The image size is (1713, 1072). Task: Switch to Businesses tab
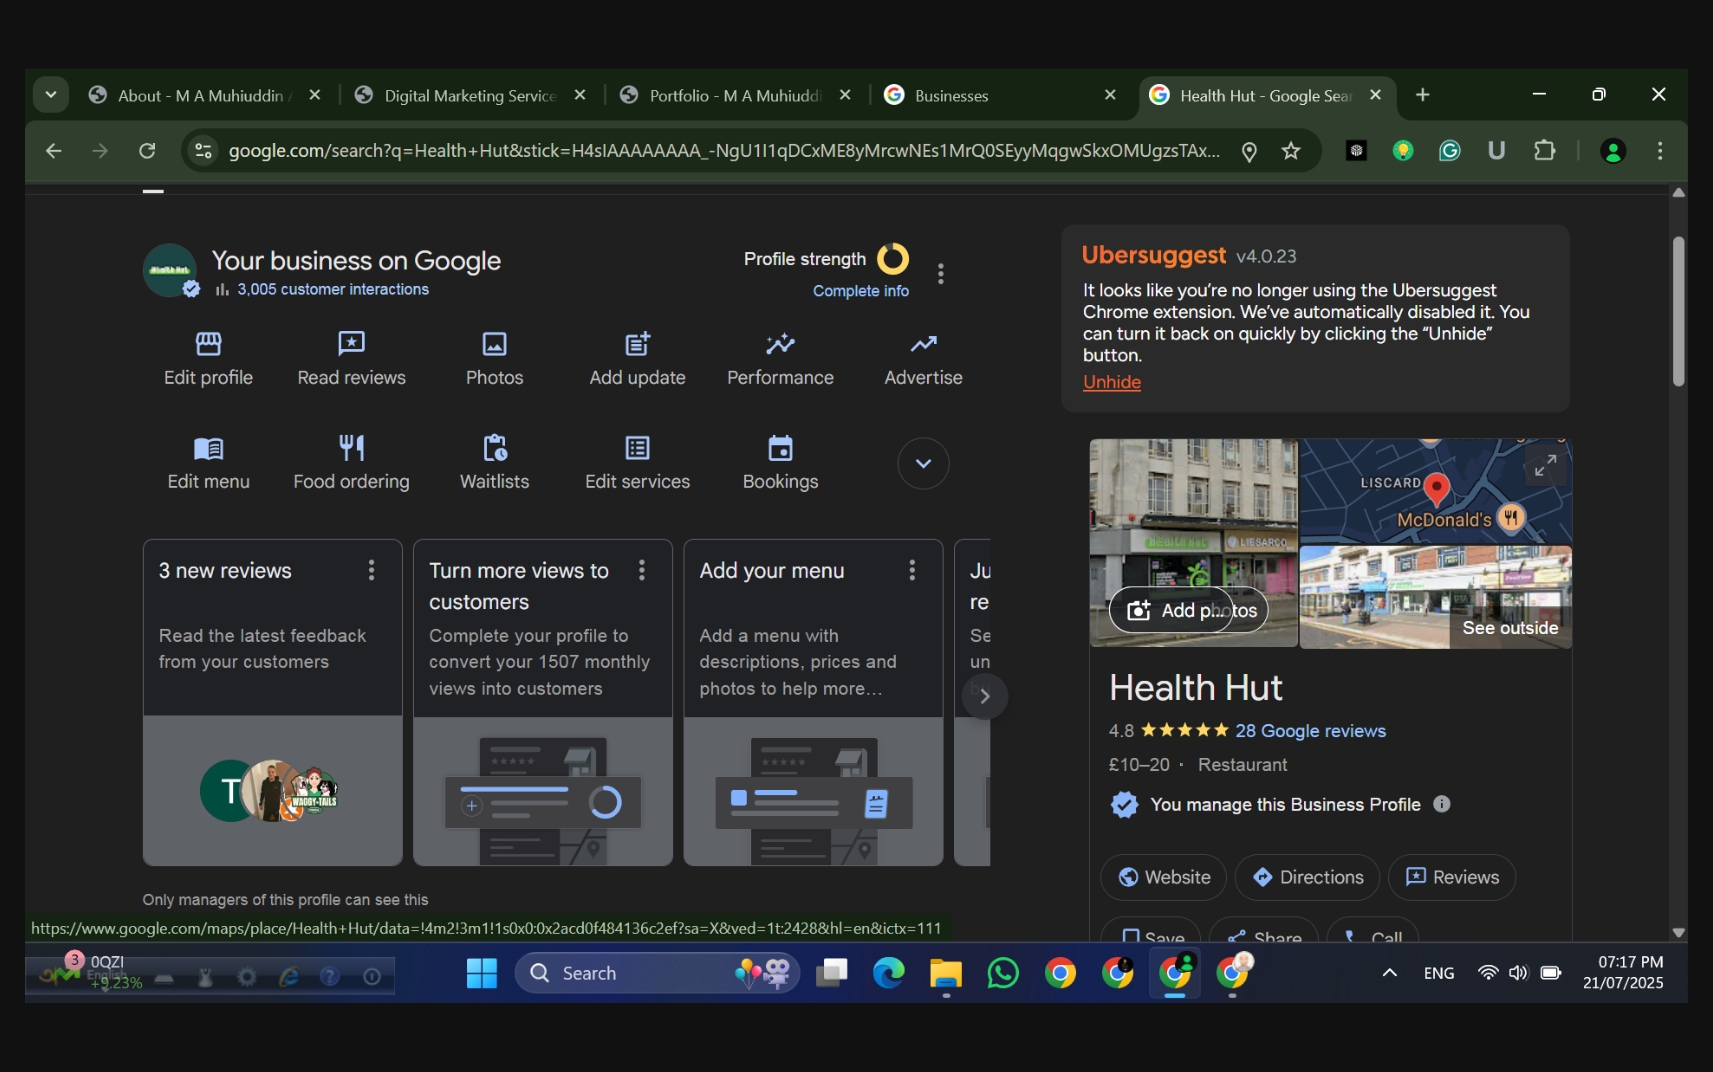(x=1001, y=95)
